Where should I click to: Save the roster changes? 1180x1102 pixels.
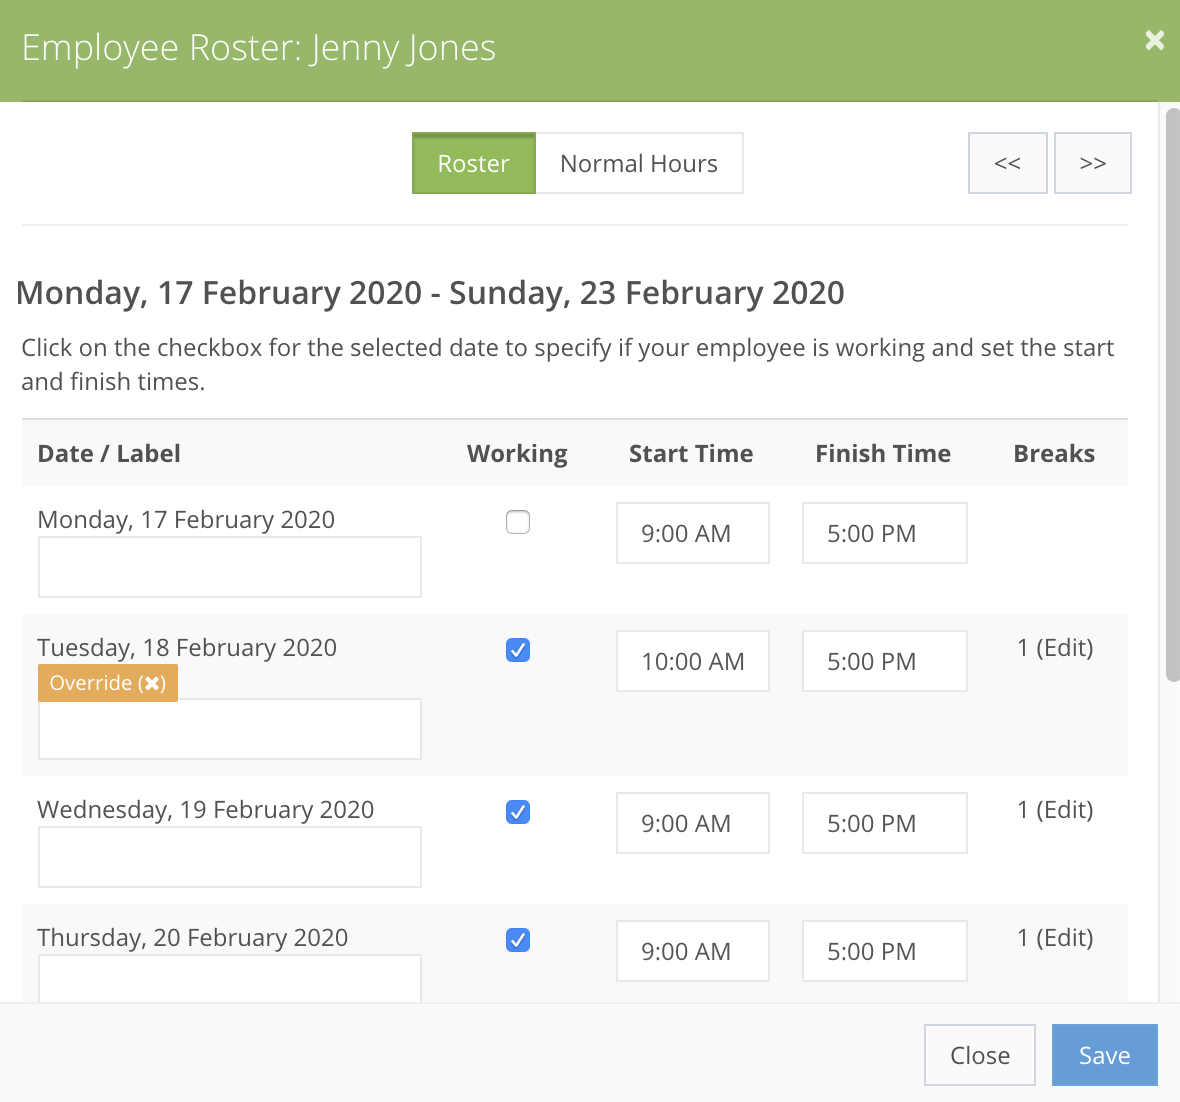coord(1104,1055)
